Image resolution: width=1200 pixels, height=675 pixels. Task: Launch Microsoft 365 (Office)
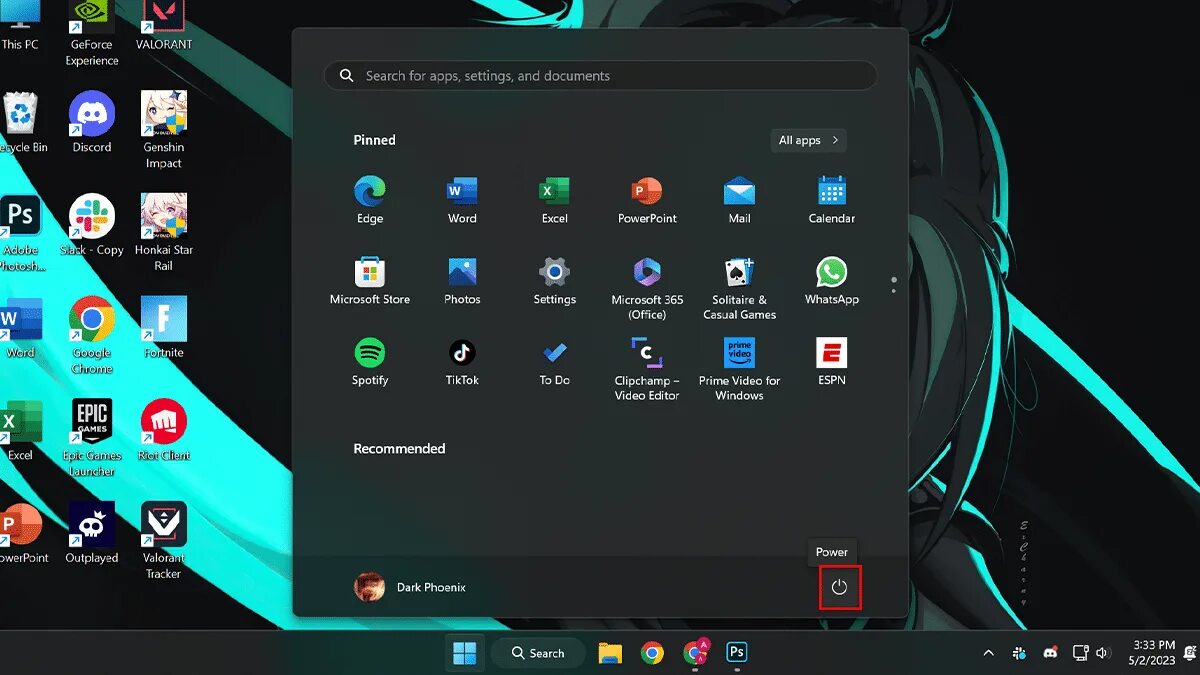click(647, 288)
